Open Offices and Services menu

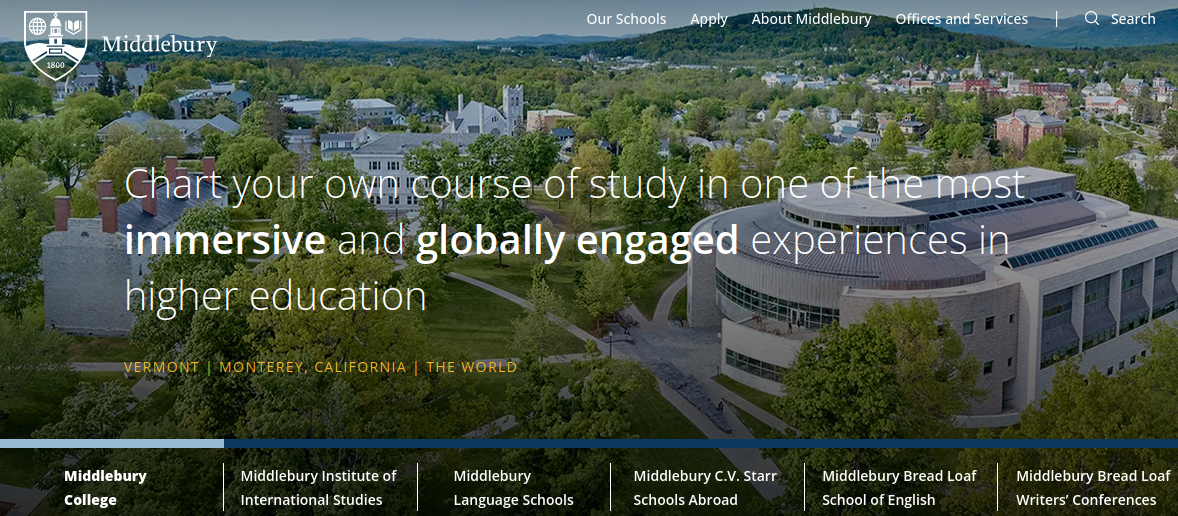pos(962,20)
